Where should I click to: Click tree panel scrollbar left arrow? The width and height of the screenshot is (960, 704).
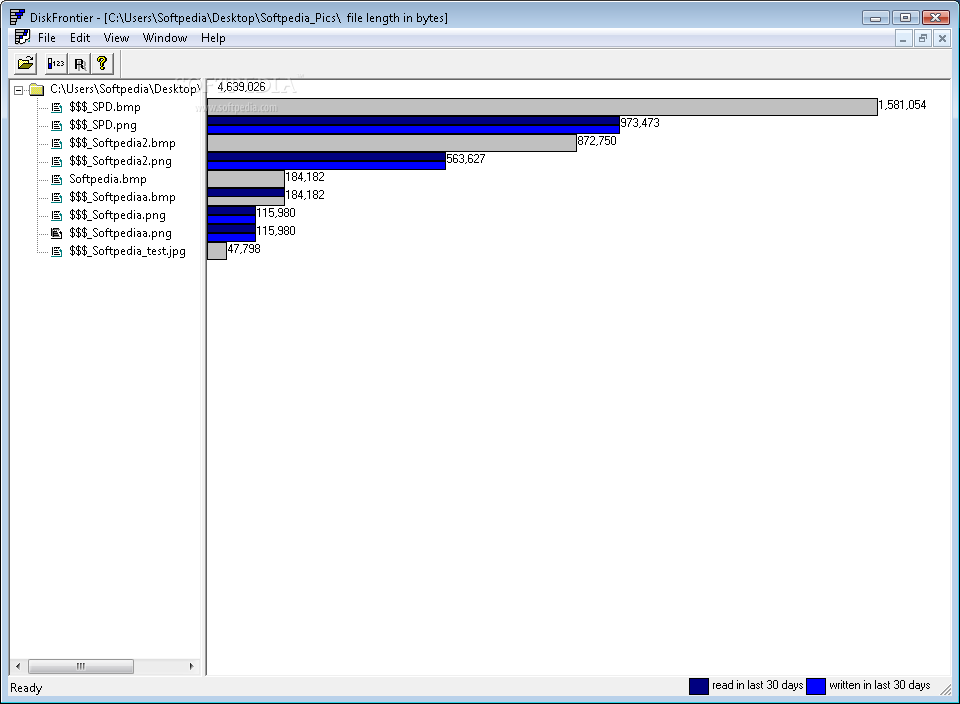point(18,666)
